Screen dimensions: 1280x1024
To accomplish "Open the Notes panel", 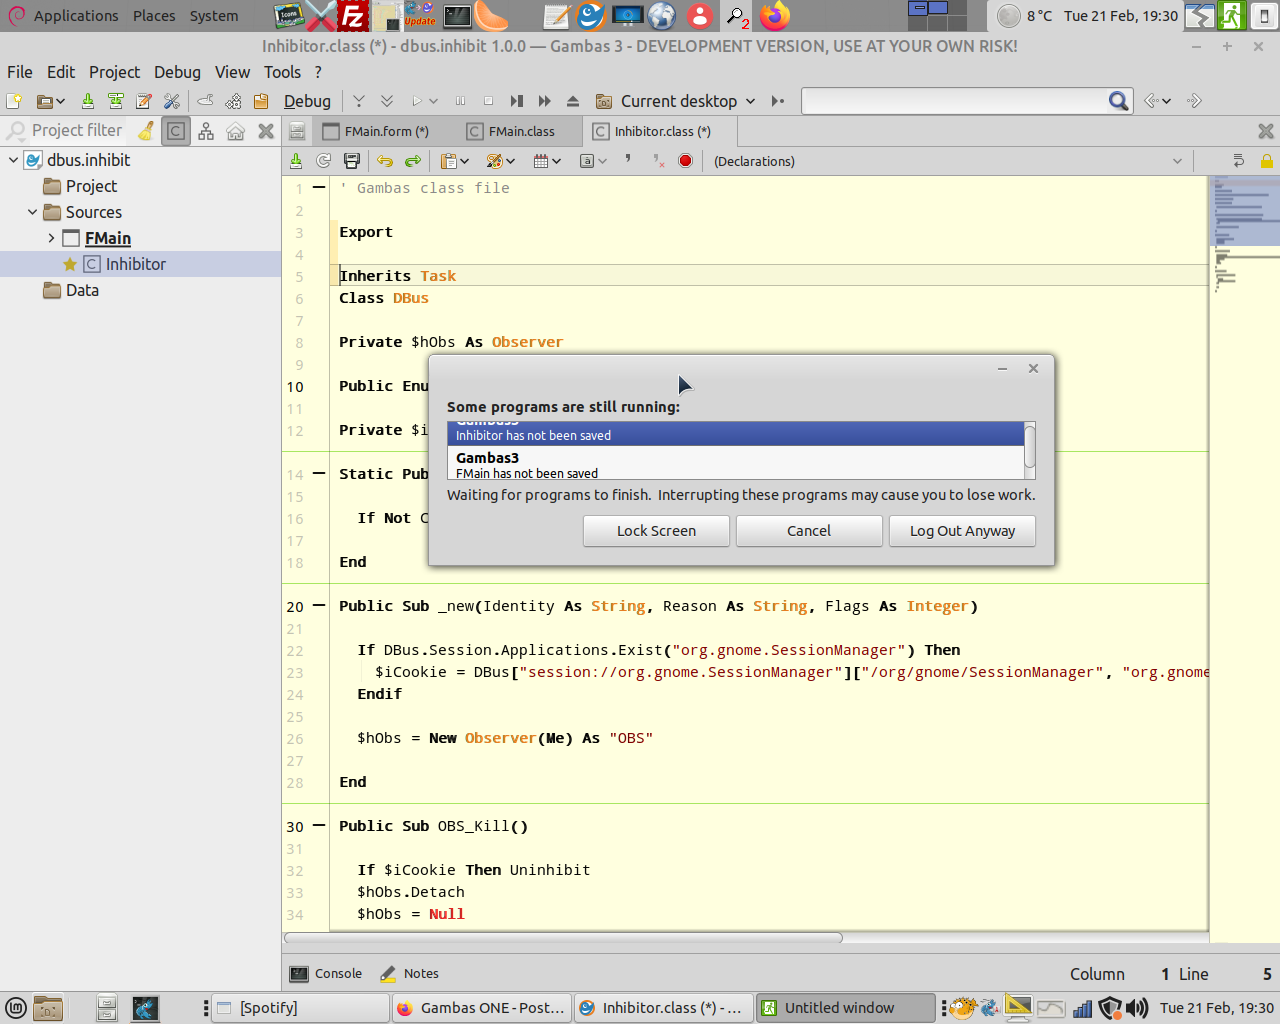I will click(410, 974).
